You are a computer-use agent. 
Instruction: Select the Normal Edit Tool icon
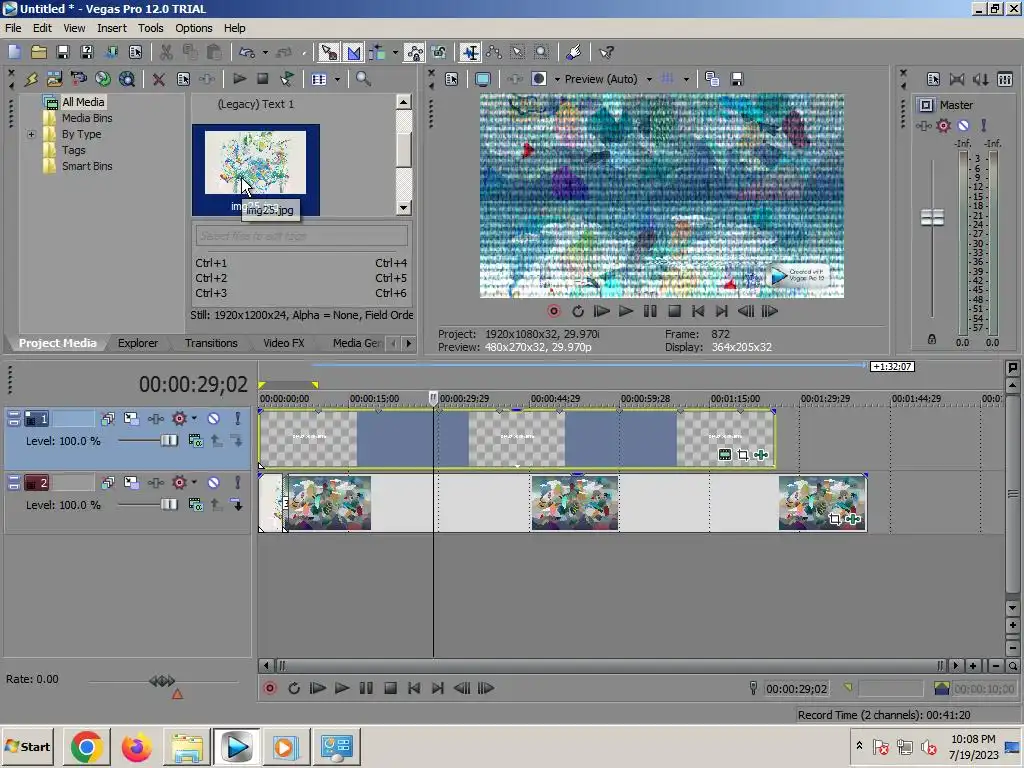pos(470,52)
